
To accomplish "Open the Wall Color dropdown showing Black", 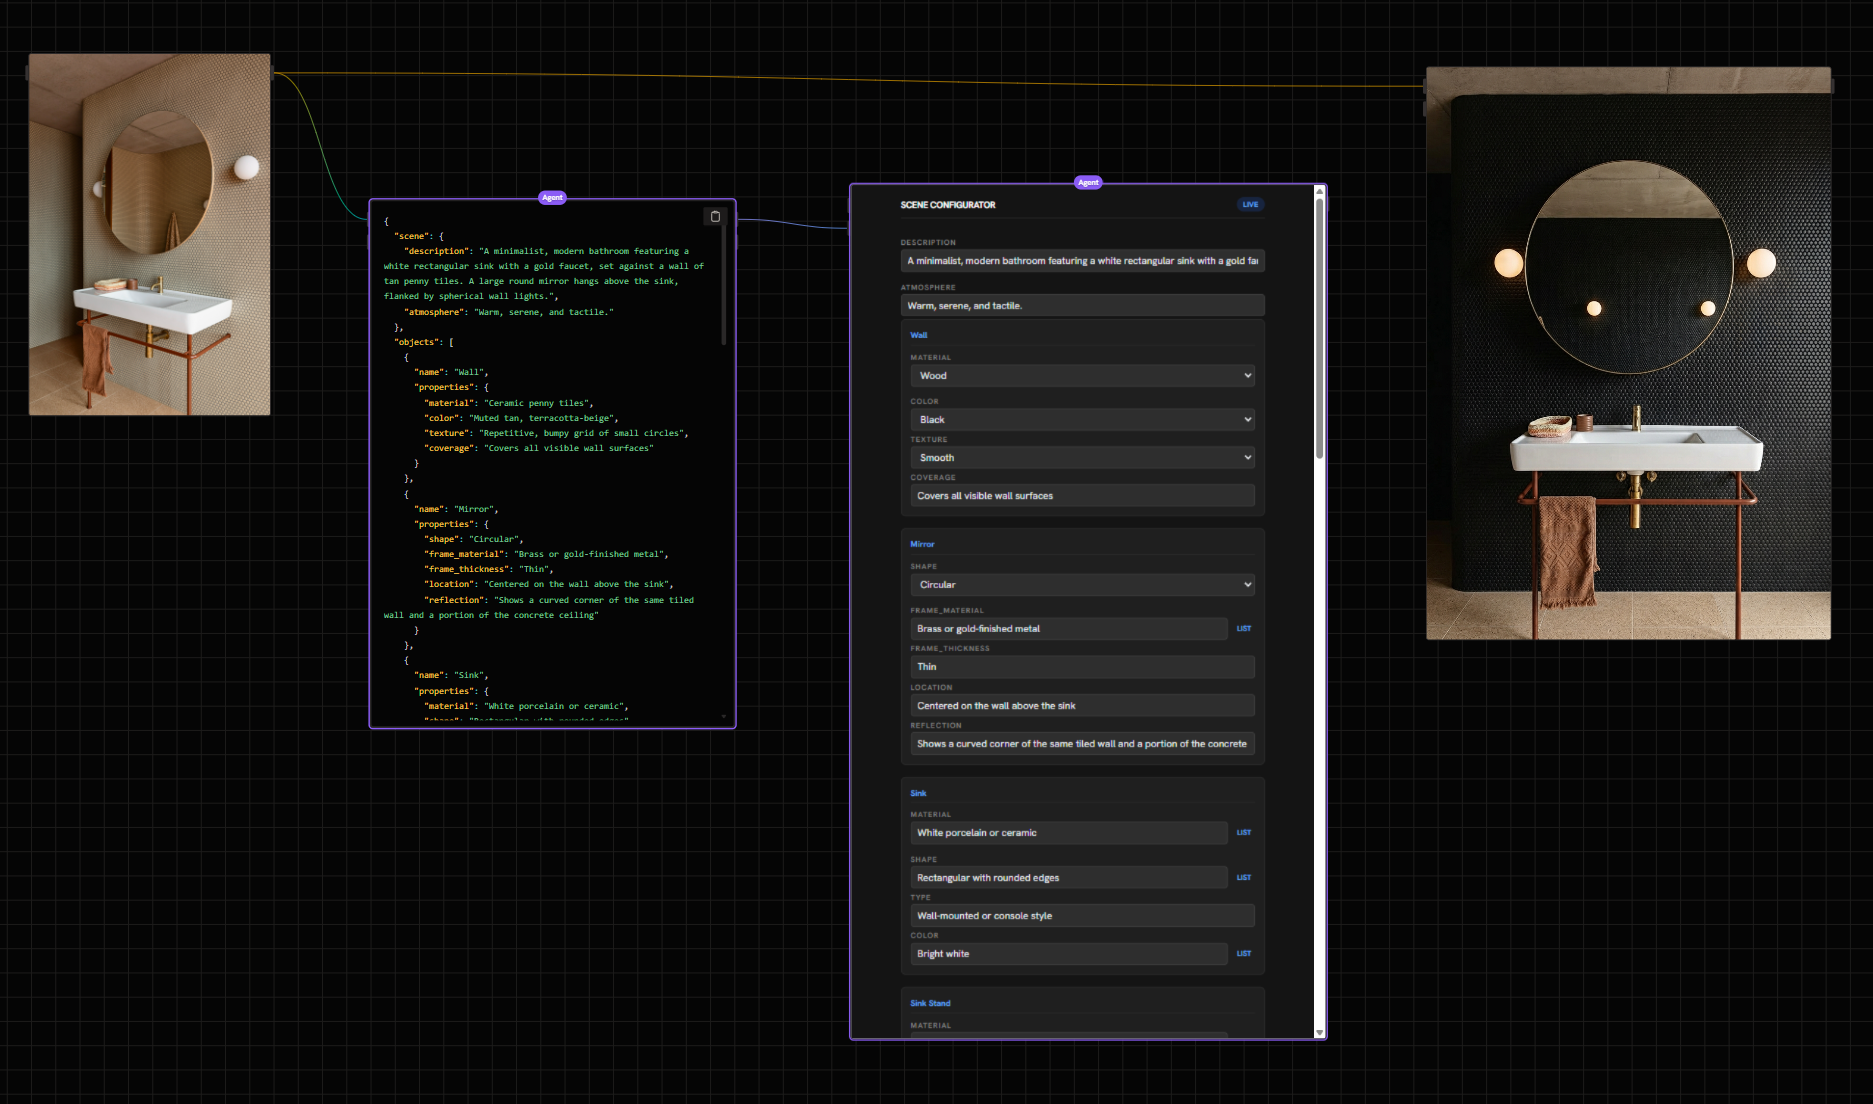I will (1082, 419).
